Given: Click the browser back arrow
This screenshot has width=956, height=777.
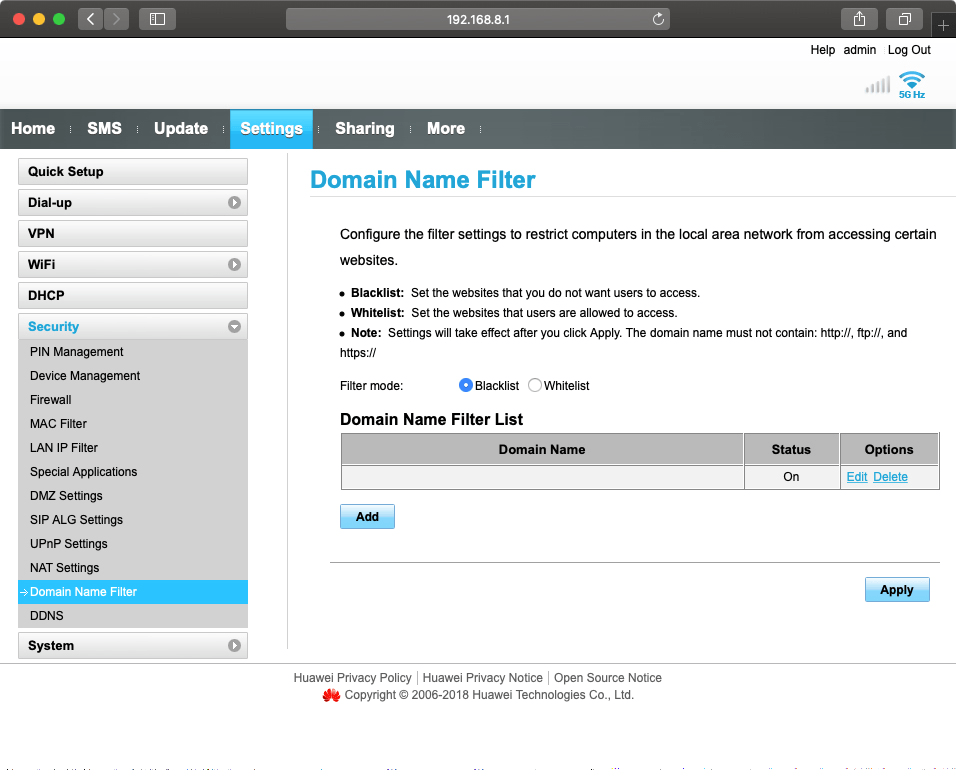Looking at the screenshot, I should 90,19.
